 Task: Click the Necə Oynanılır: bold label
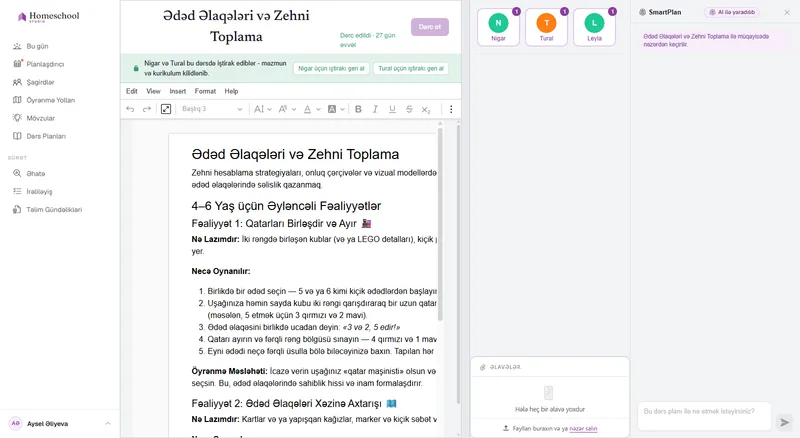[x=221, y=271]
